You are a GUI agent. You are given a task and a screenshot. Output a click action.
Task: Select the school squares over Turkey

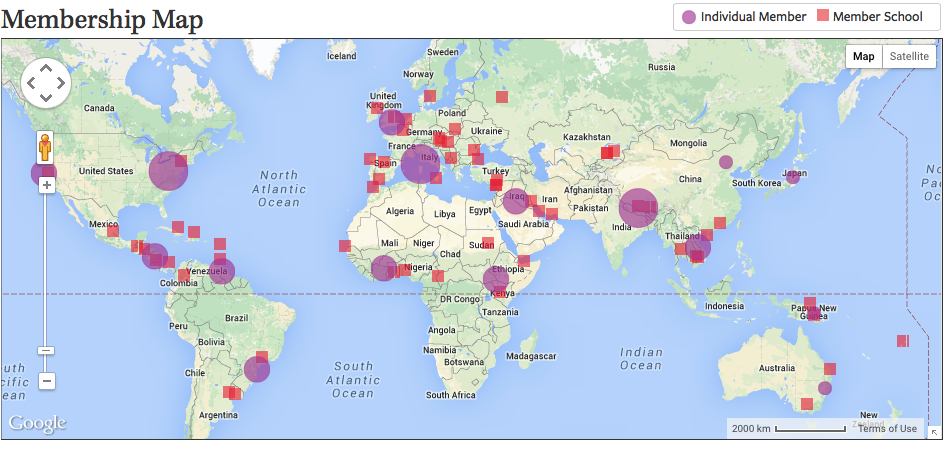(x=497, y=182)
